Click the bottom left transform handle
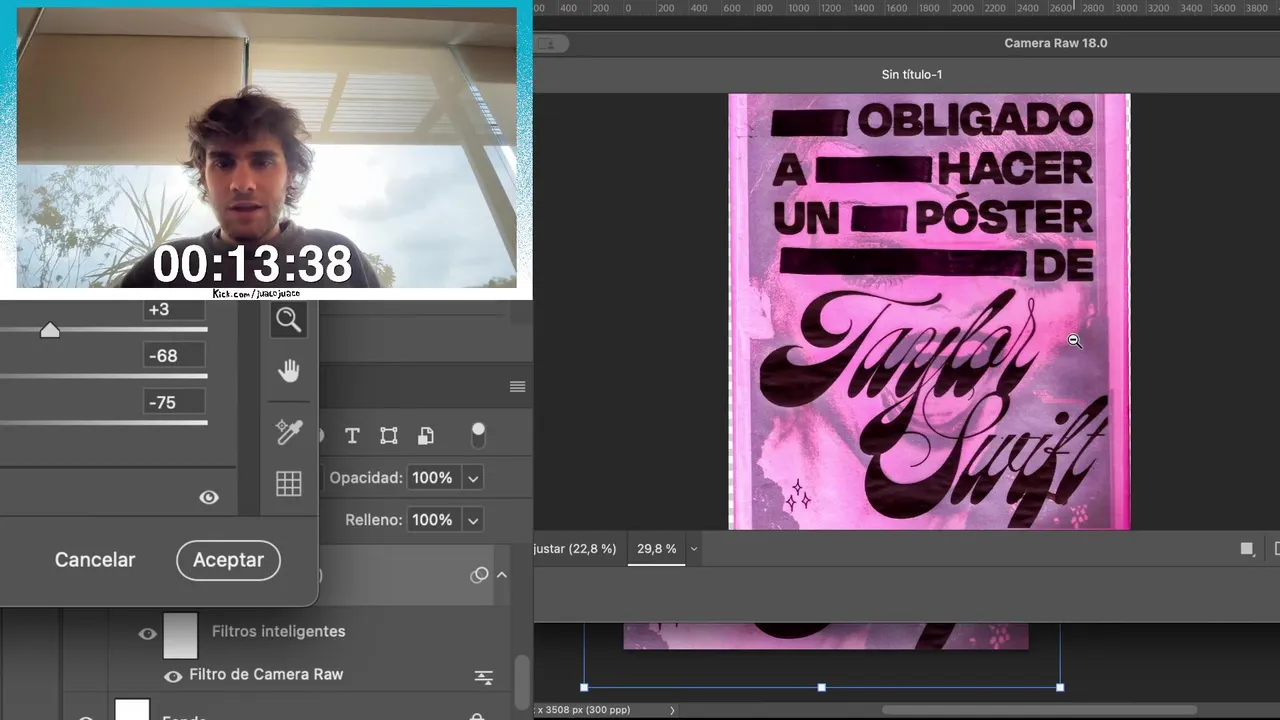 click(584, 687)
